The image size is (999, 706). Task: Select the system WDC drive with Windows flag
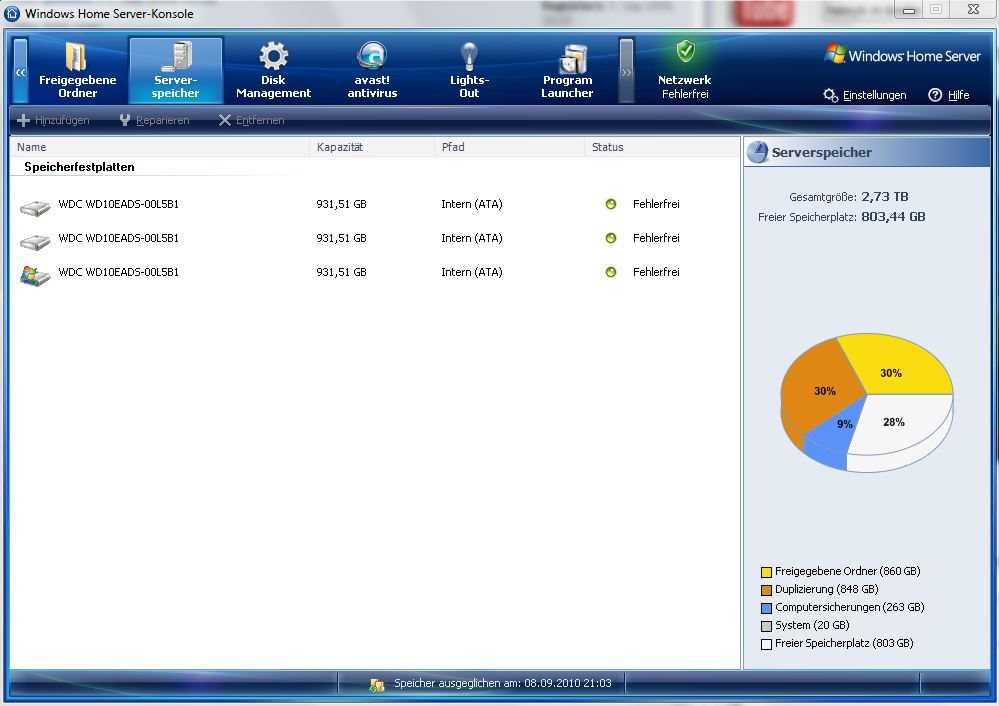click(375, 272)
